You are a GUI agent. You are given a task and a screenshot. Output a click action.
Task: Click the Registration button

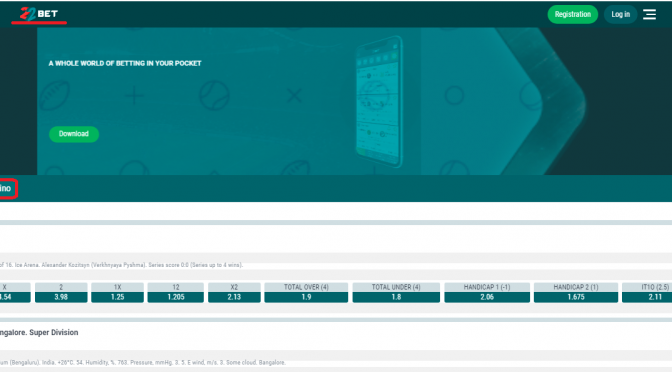[x=573, y=15]
